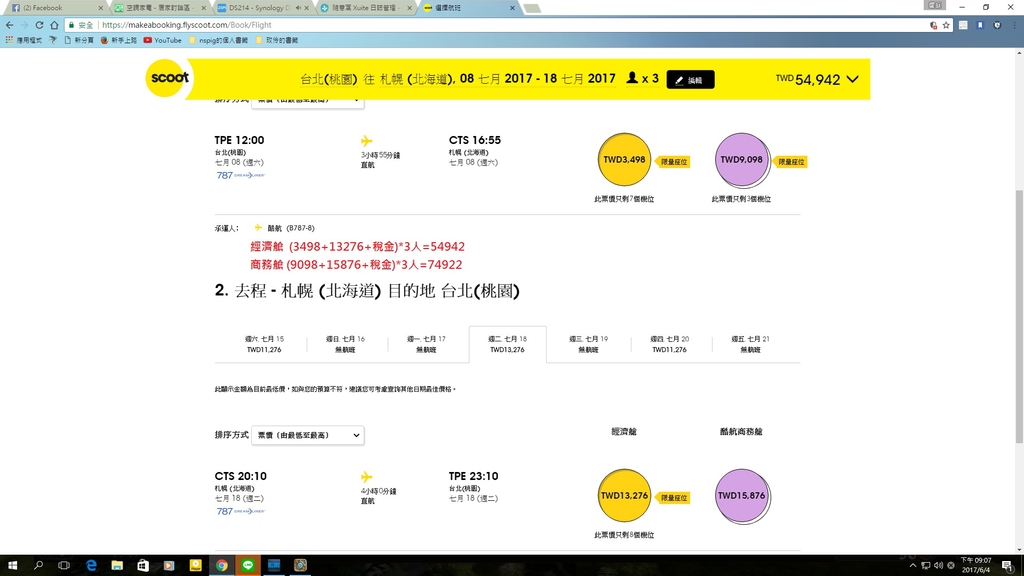Open the LINE app in the taskbar
Viewport: 1024px width, 576px height.
248,565
